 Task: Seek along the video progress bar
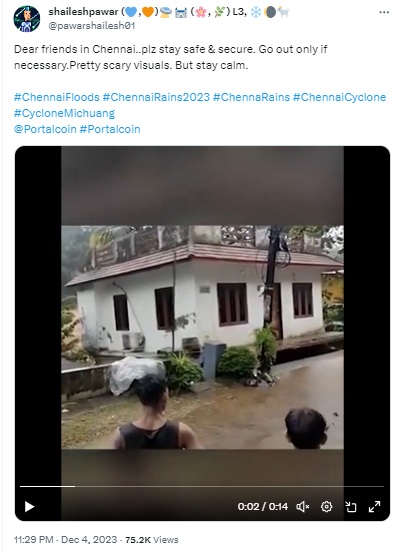coord(202,487)
